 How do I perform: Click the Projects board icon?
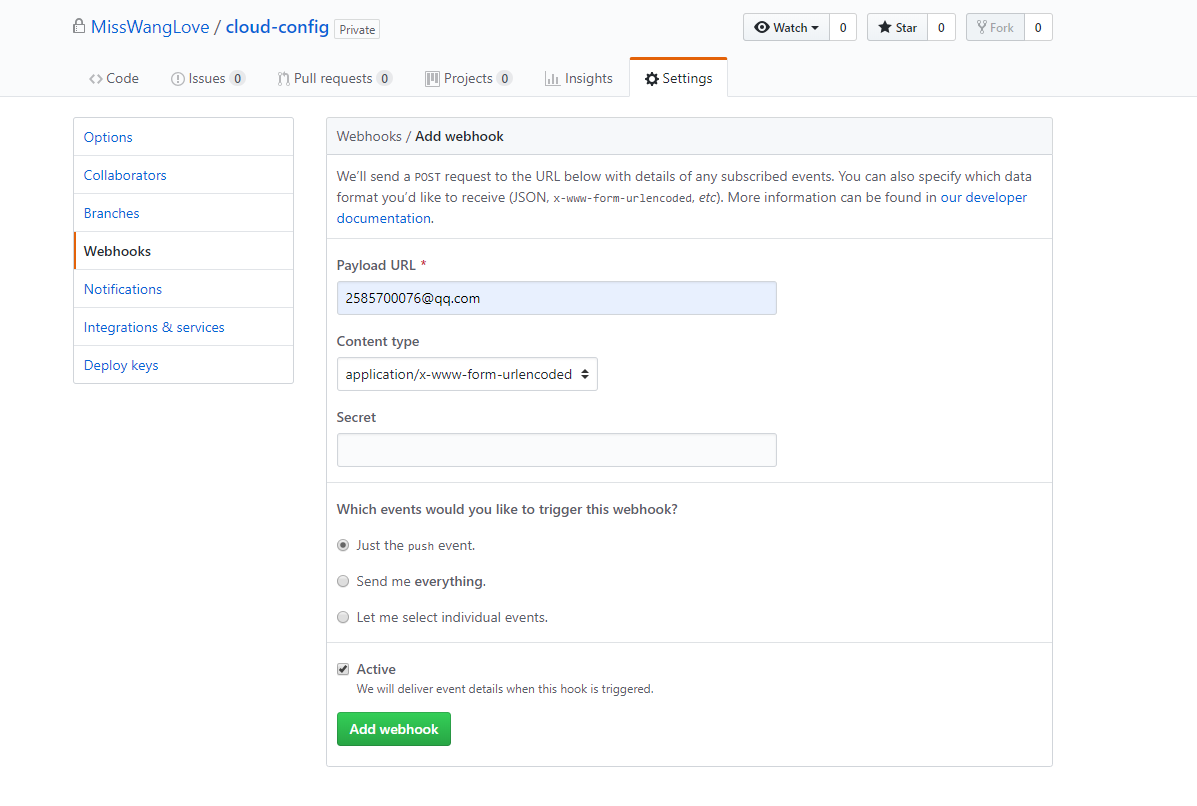(432, 79)
